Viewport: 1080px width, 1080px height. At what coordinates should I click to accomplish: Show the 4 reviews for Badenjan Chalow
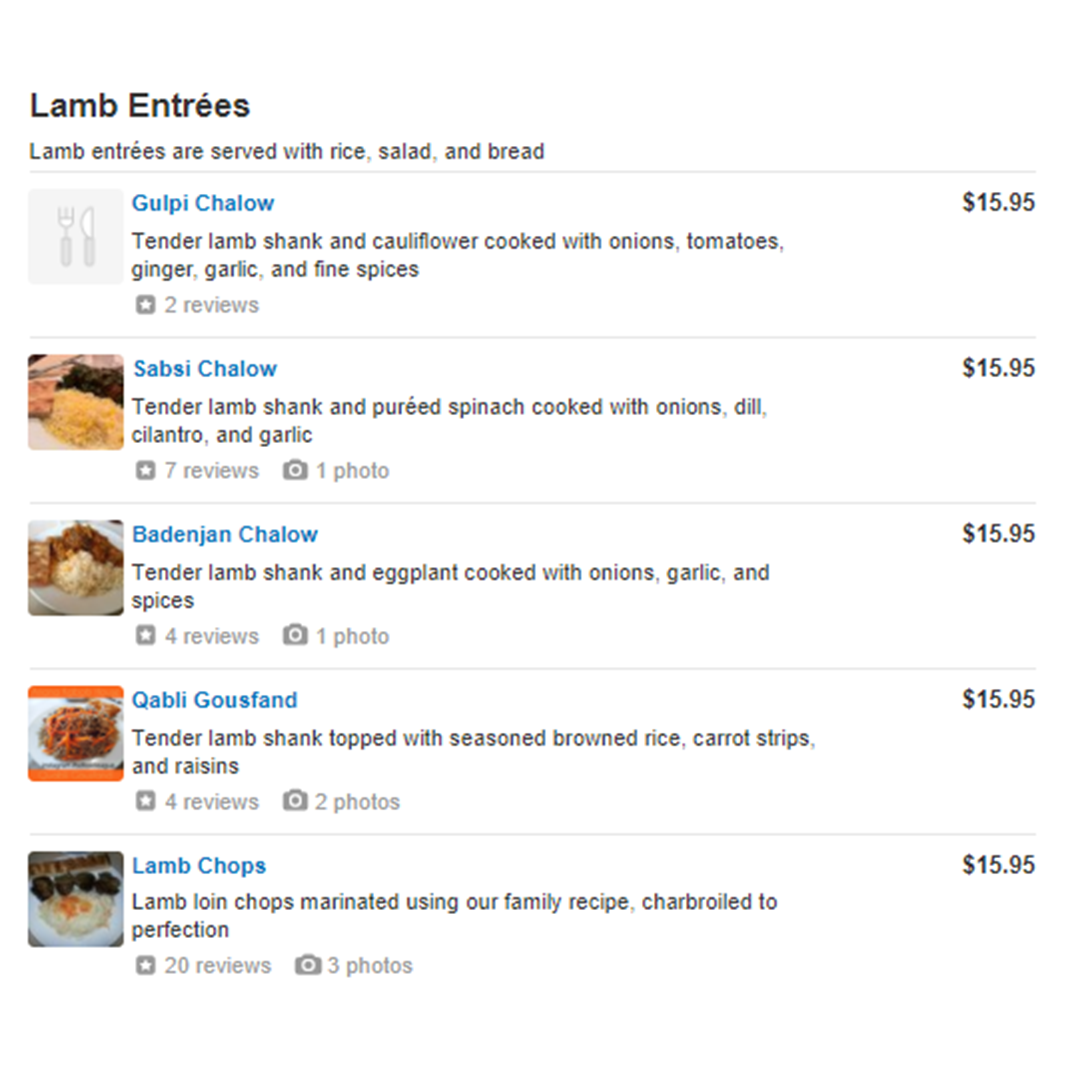point(211,636)
